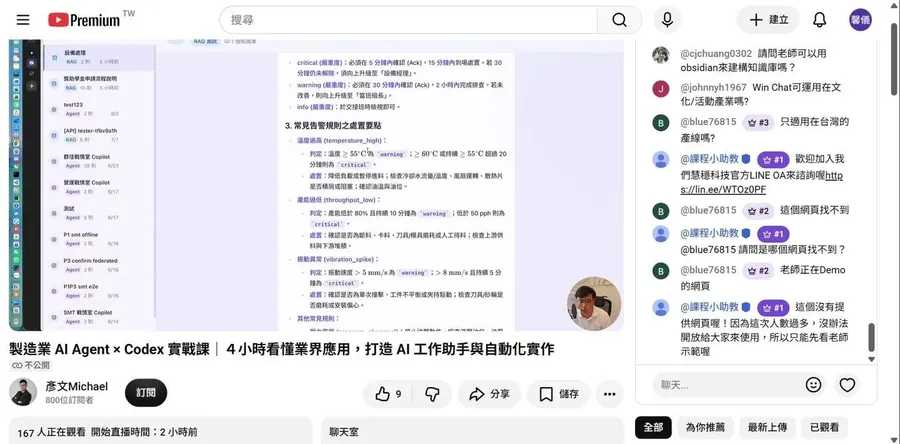Click the chat scrollbar down arrow
This screenshot has height=444, width=900.
[871, 359]
